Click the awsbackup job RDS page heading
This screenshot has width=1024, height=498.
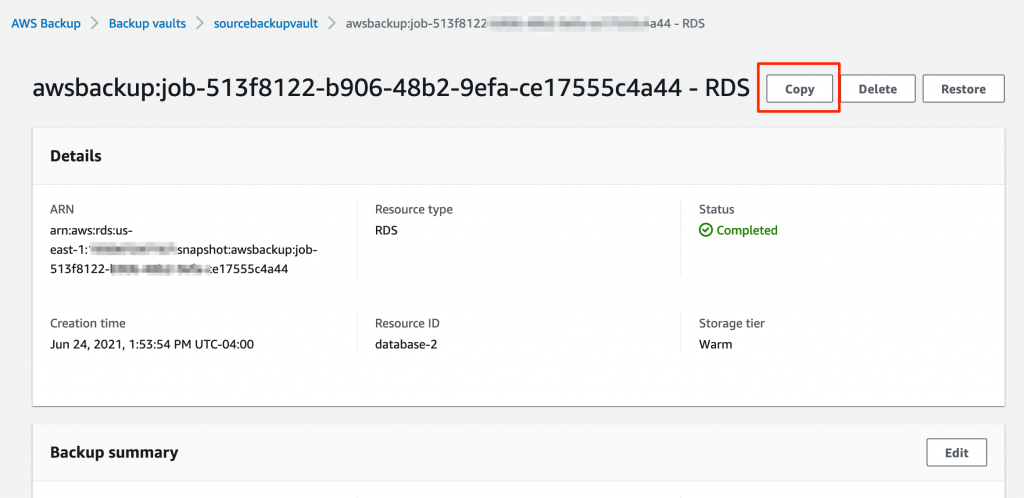tap(391, 89)
